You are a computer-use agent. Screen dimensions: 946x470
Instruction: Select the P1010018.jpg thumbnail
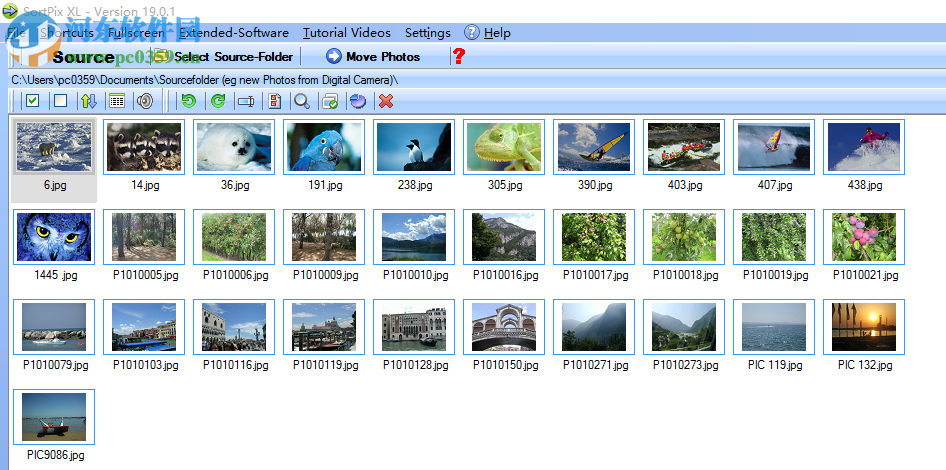click(x=684, y=237)
